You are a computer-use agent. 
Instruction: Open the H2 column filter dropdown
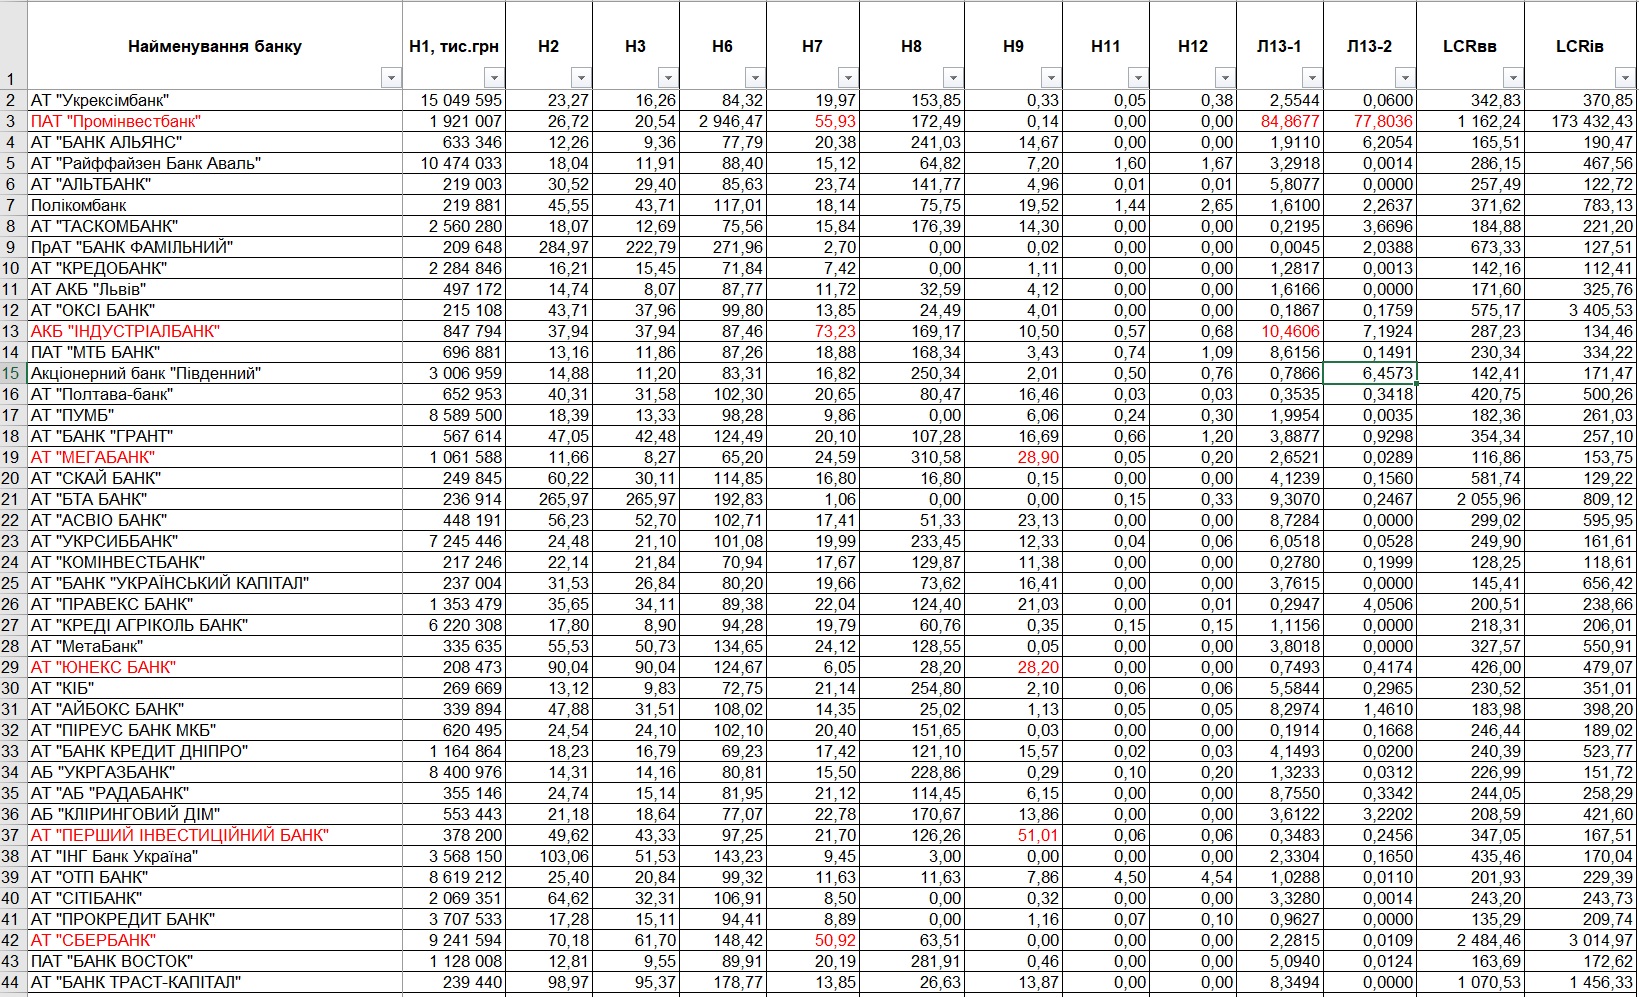click(x=581, y=78)
